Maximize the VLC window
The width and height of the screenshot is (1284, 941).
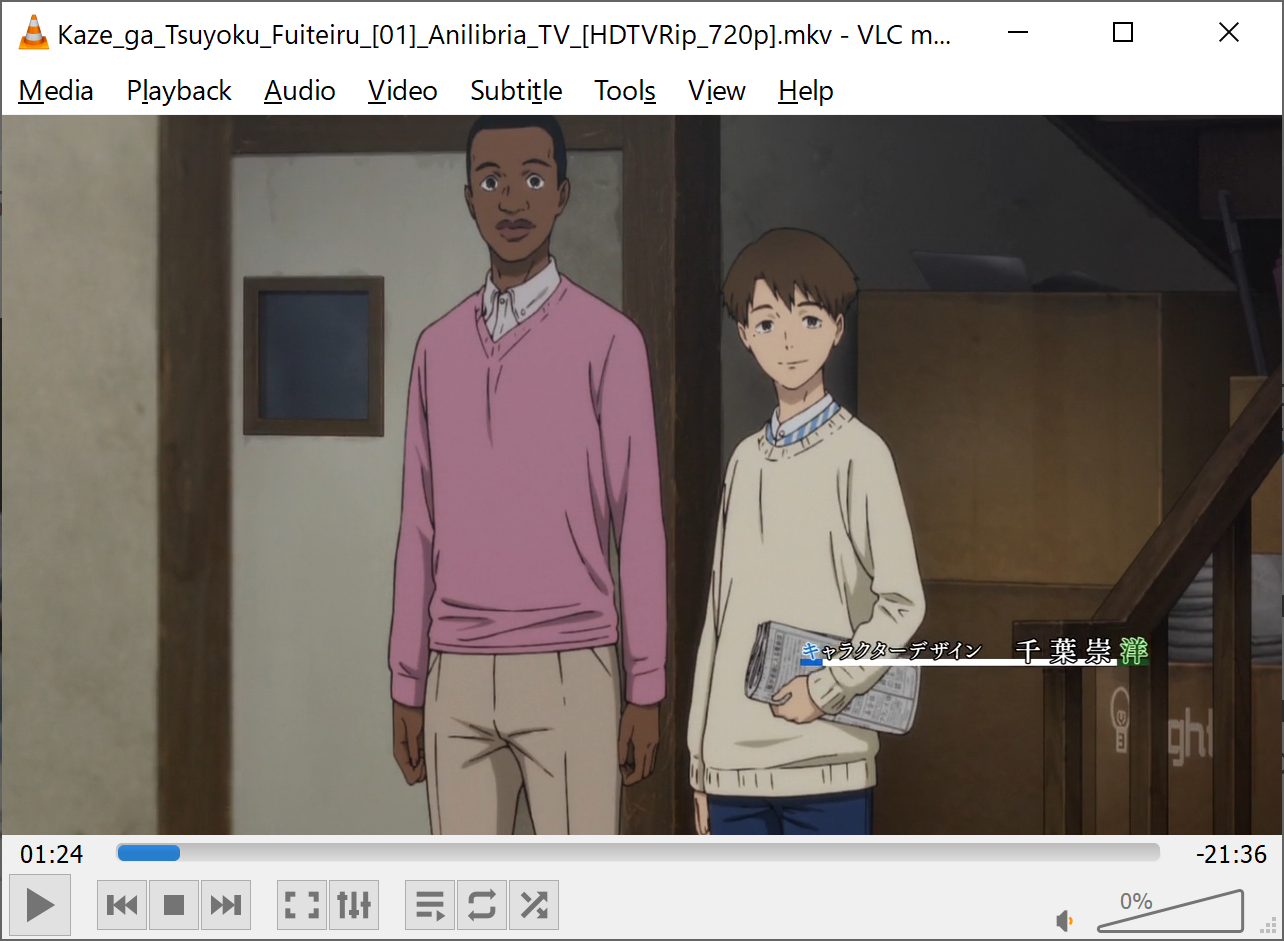(1123, 33)
